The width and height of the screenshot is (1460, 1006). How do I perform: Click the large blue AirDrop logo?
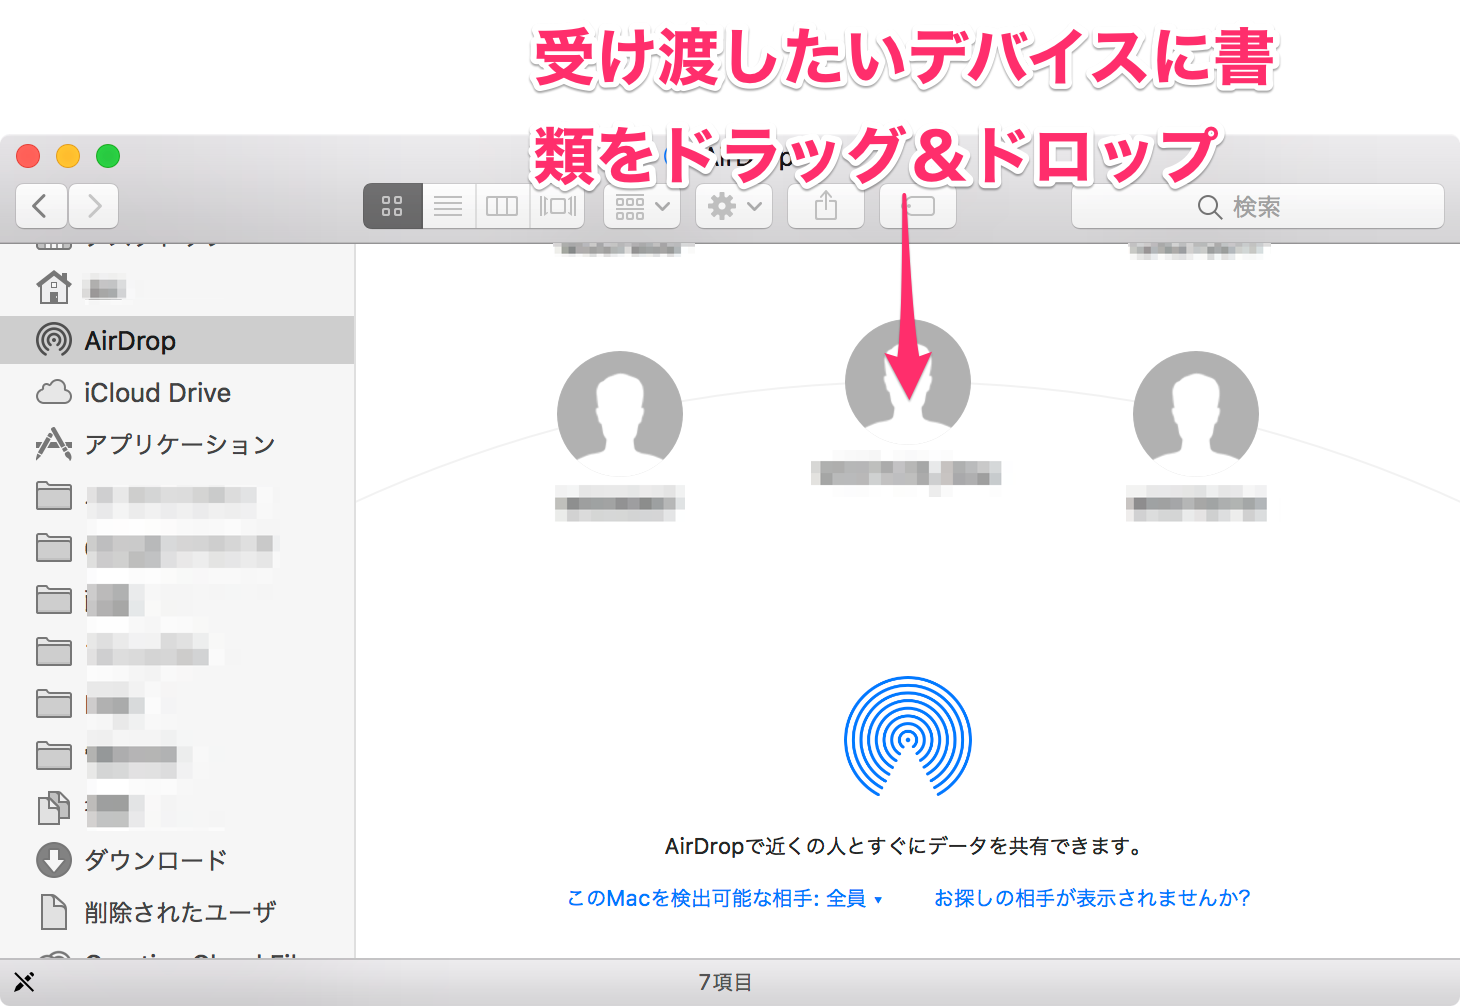point(908,737)
